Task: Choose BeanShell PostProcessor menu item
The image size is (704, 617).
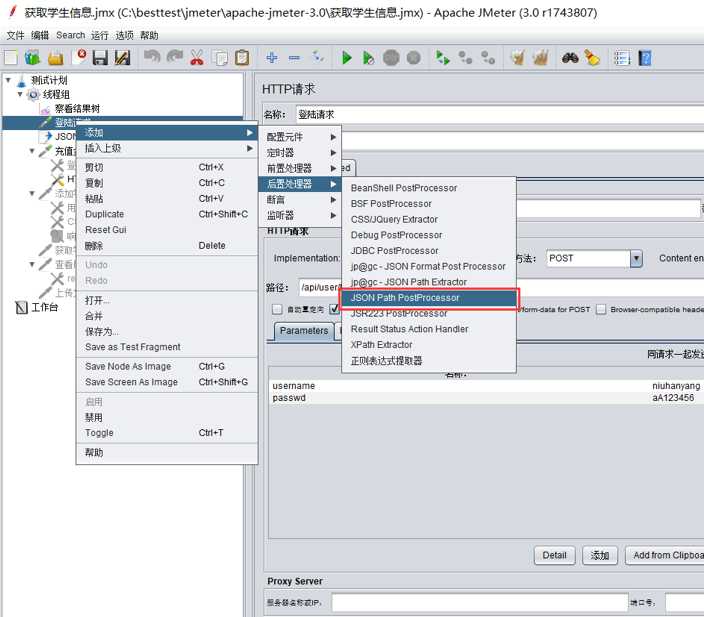Action: pyautogui.click(x=429, y=188)
